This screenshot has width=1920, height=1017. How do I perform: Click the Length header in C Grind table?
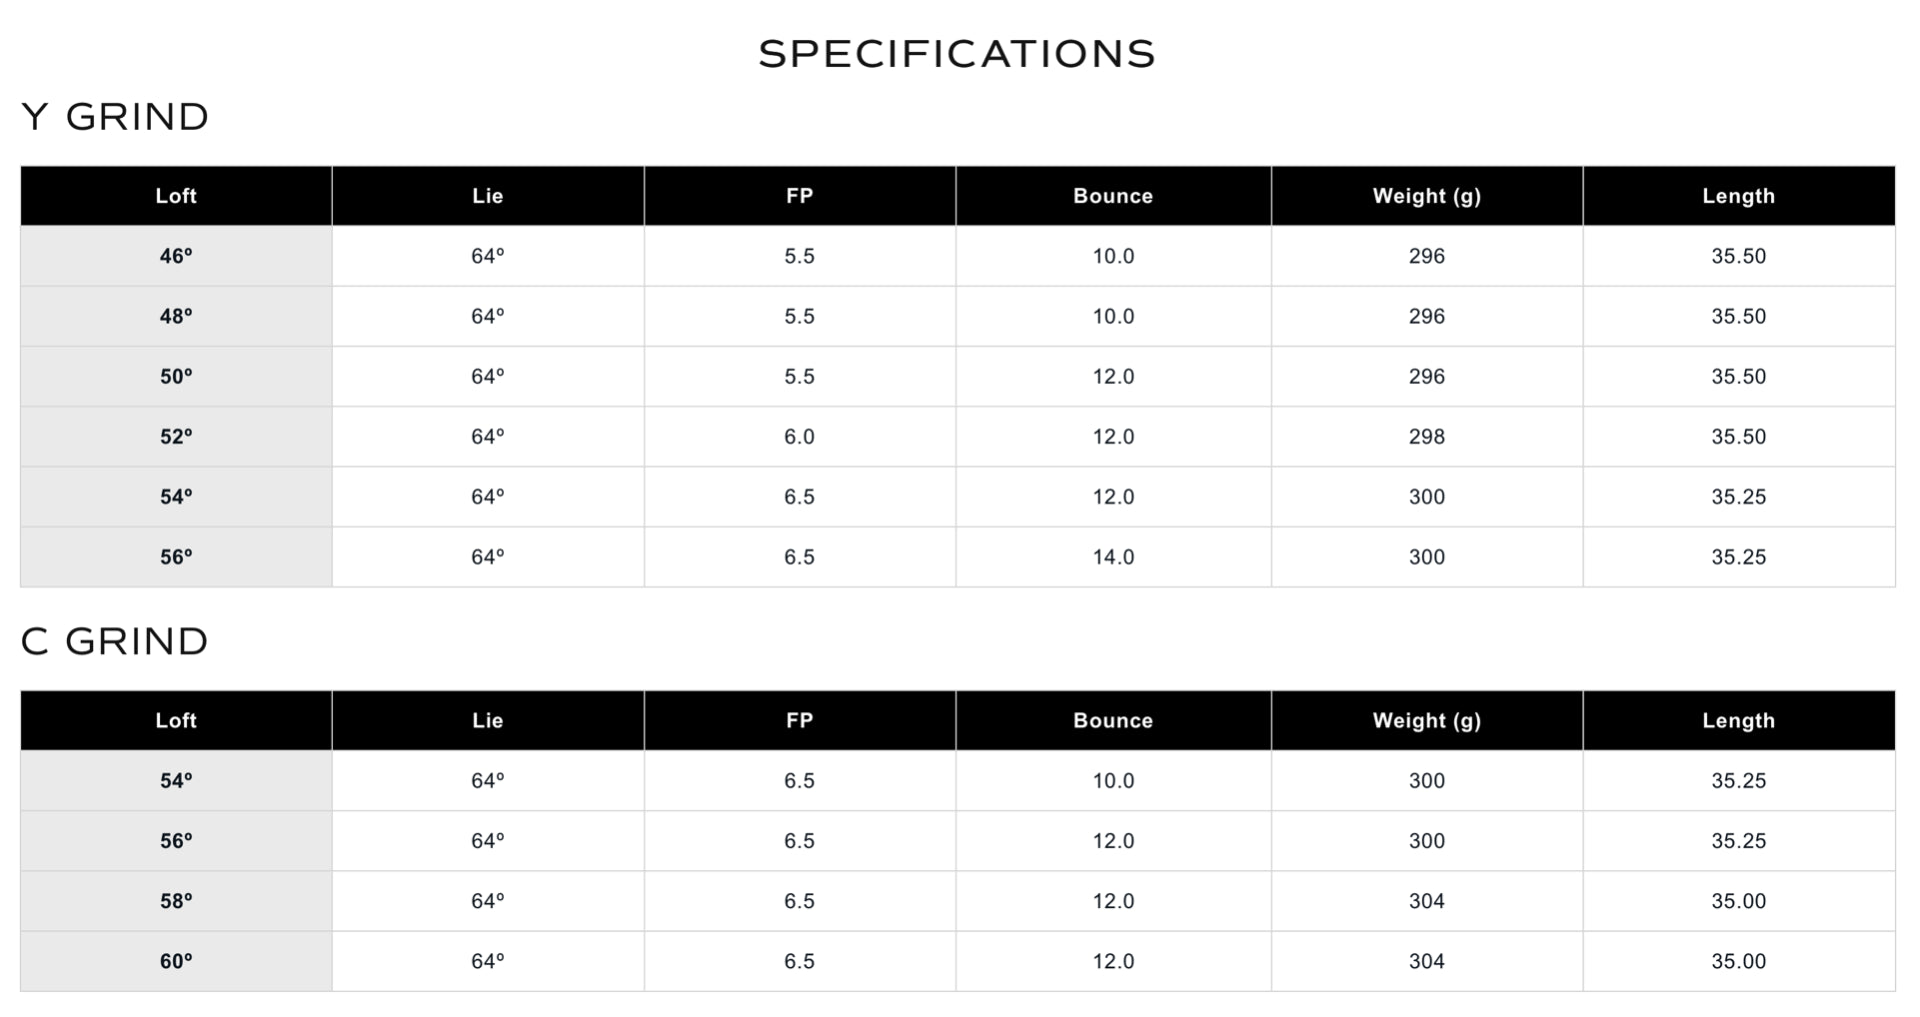[1738, 721]
